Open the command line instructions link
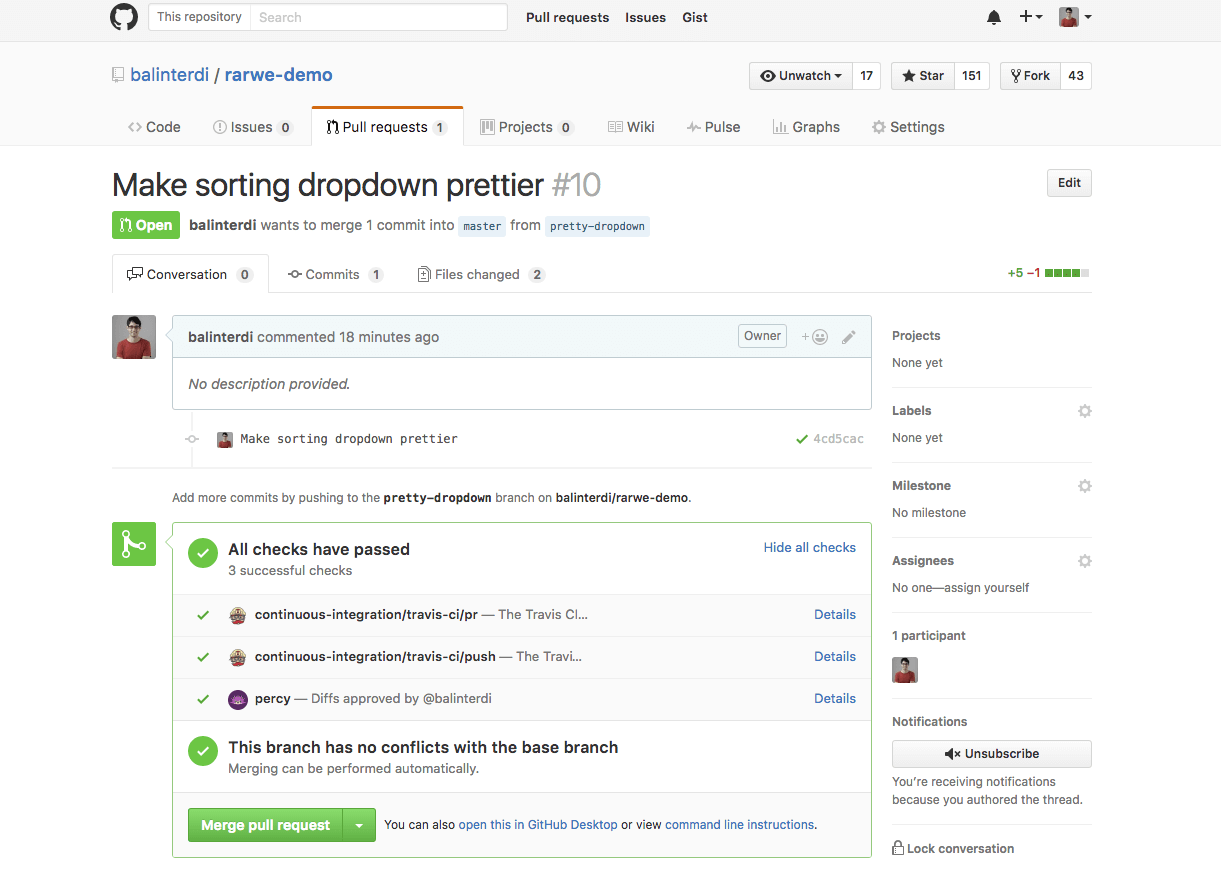The width and height of the screenshot is (1221, 872). (x=739, y=824)
